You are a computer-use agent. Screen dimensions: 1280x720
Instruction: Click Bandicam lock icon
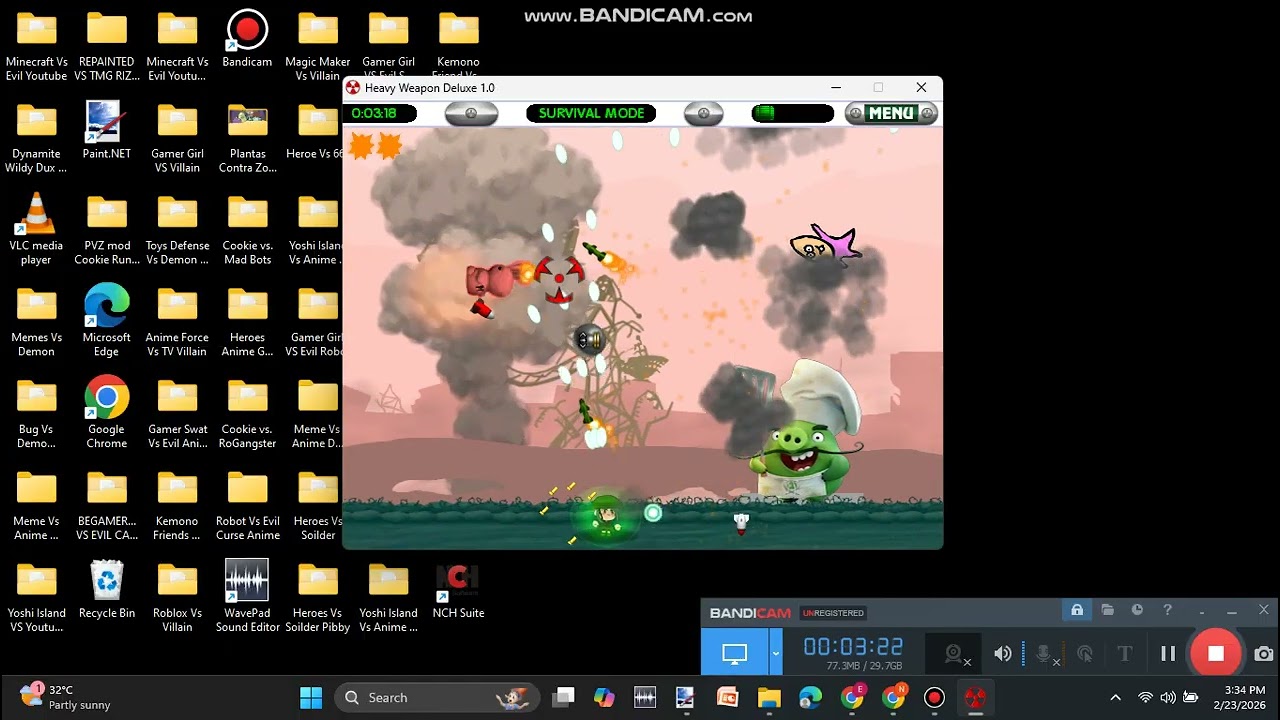click(1077, 610)
